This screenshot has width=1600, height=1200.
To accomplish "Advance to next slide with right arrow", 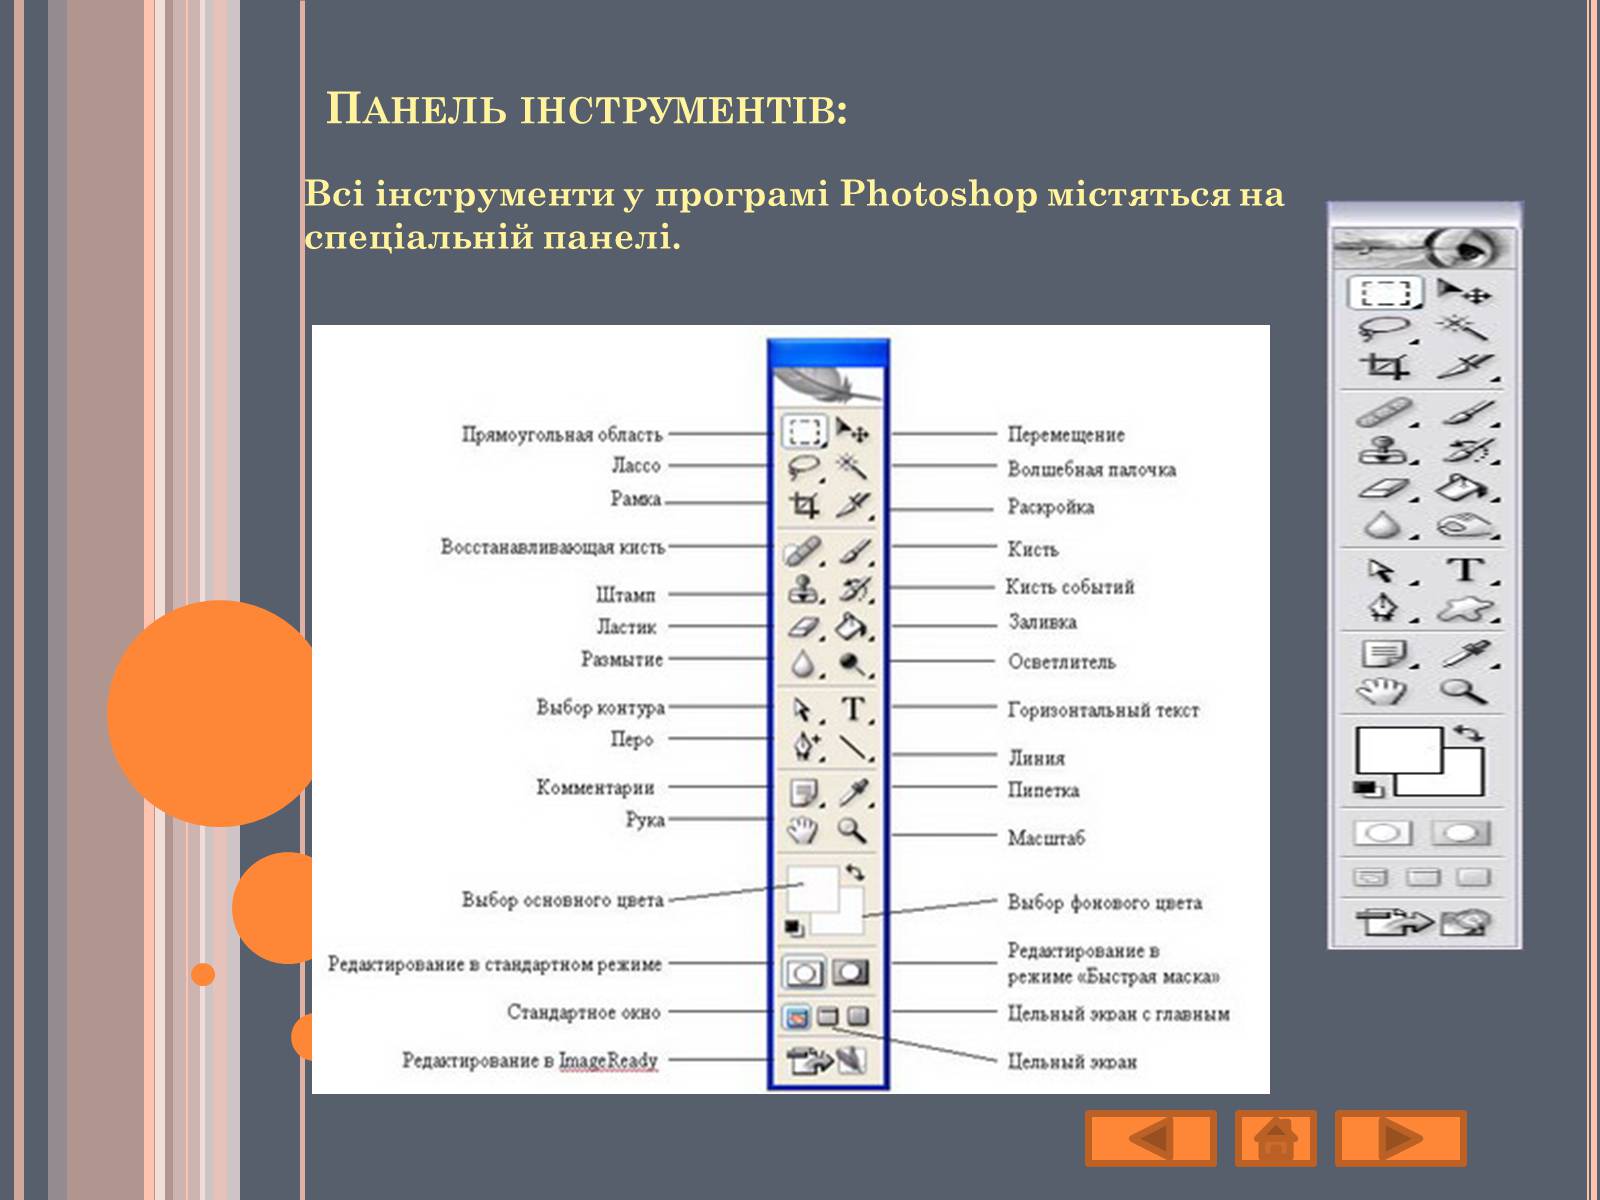I will click(x=1400, y=1138).
